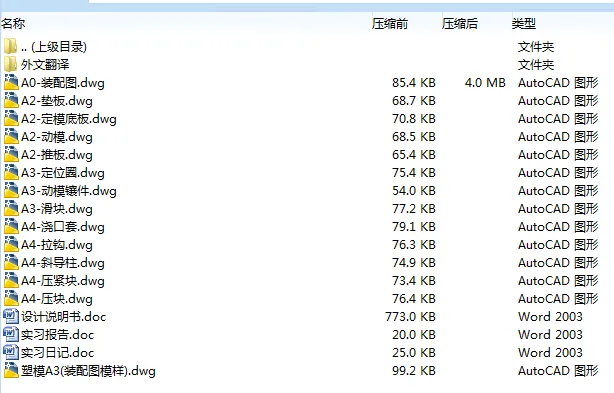Click the 4.0 MB compressed size value
This screenshot has width=614, height=393.
(485, 83)
